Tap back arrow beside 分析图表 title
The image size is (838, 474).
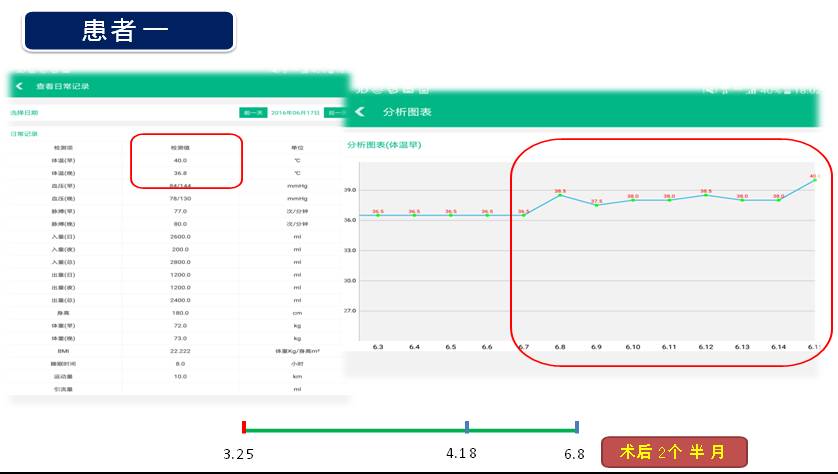coord(360,112)
